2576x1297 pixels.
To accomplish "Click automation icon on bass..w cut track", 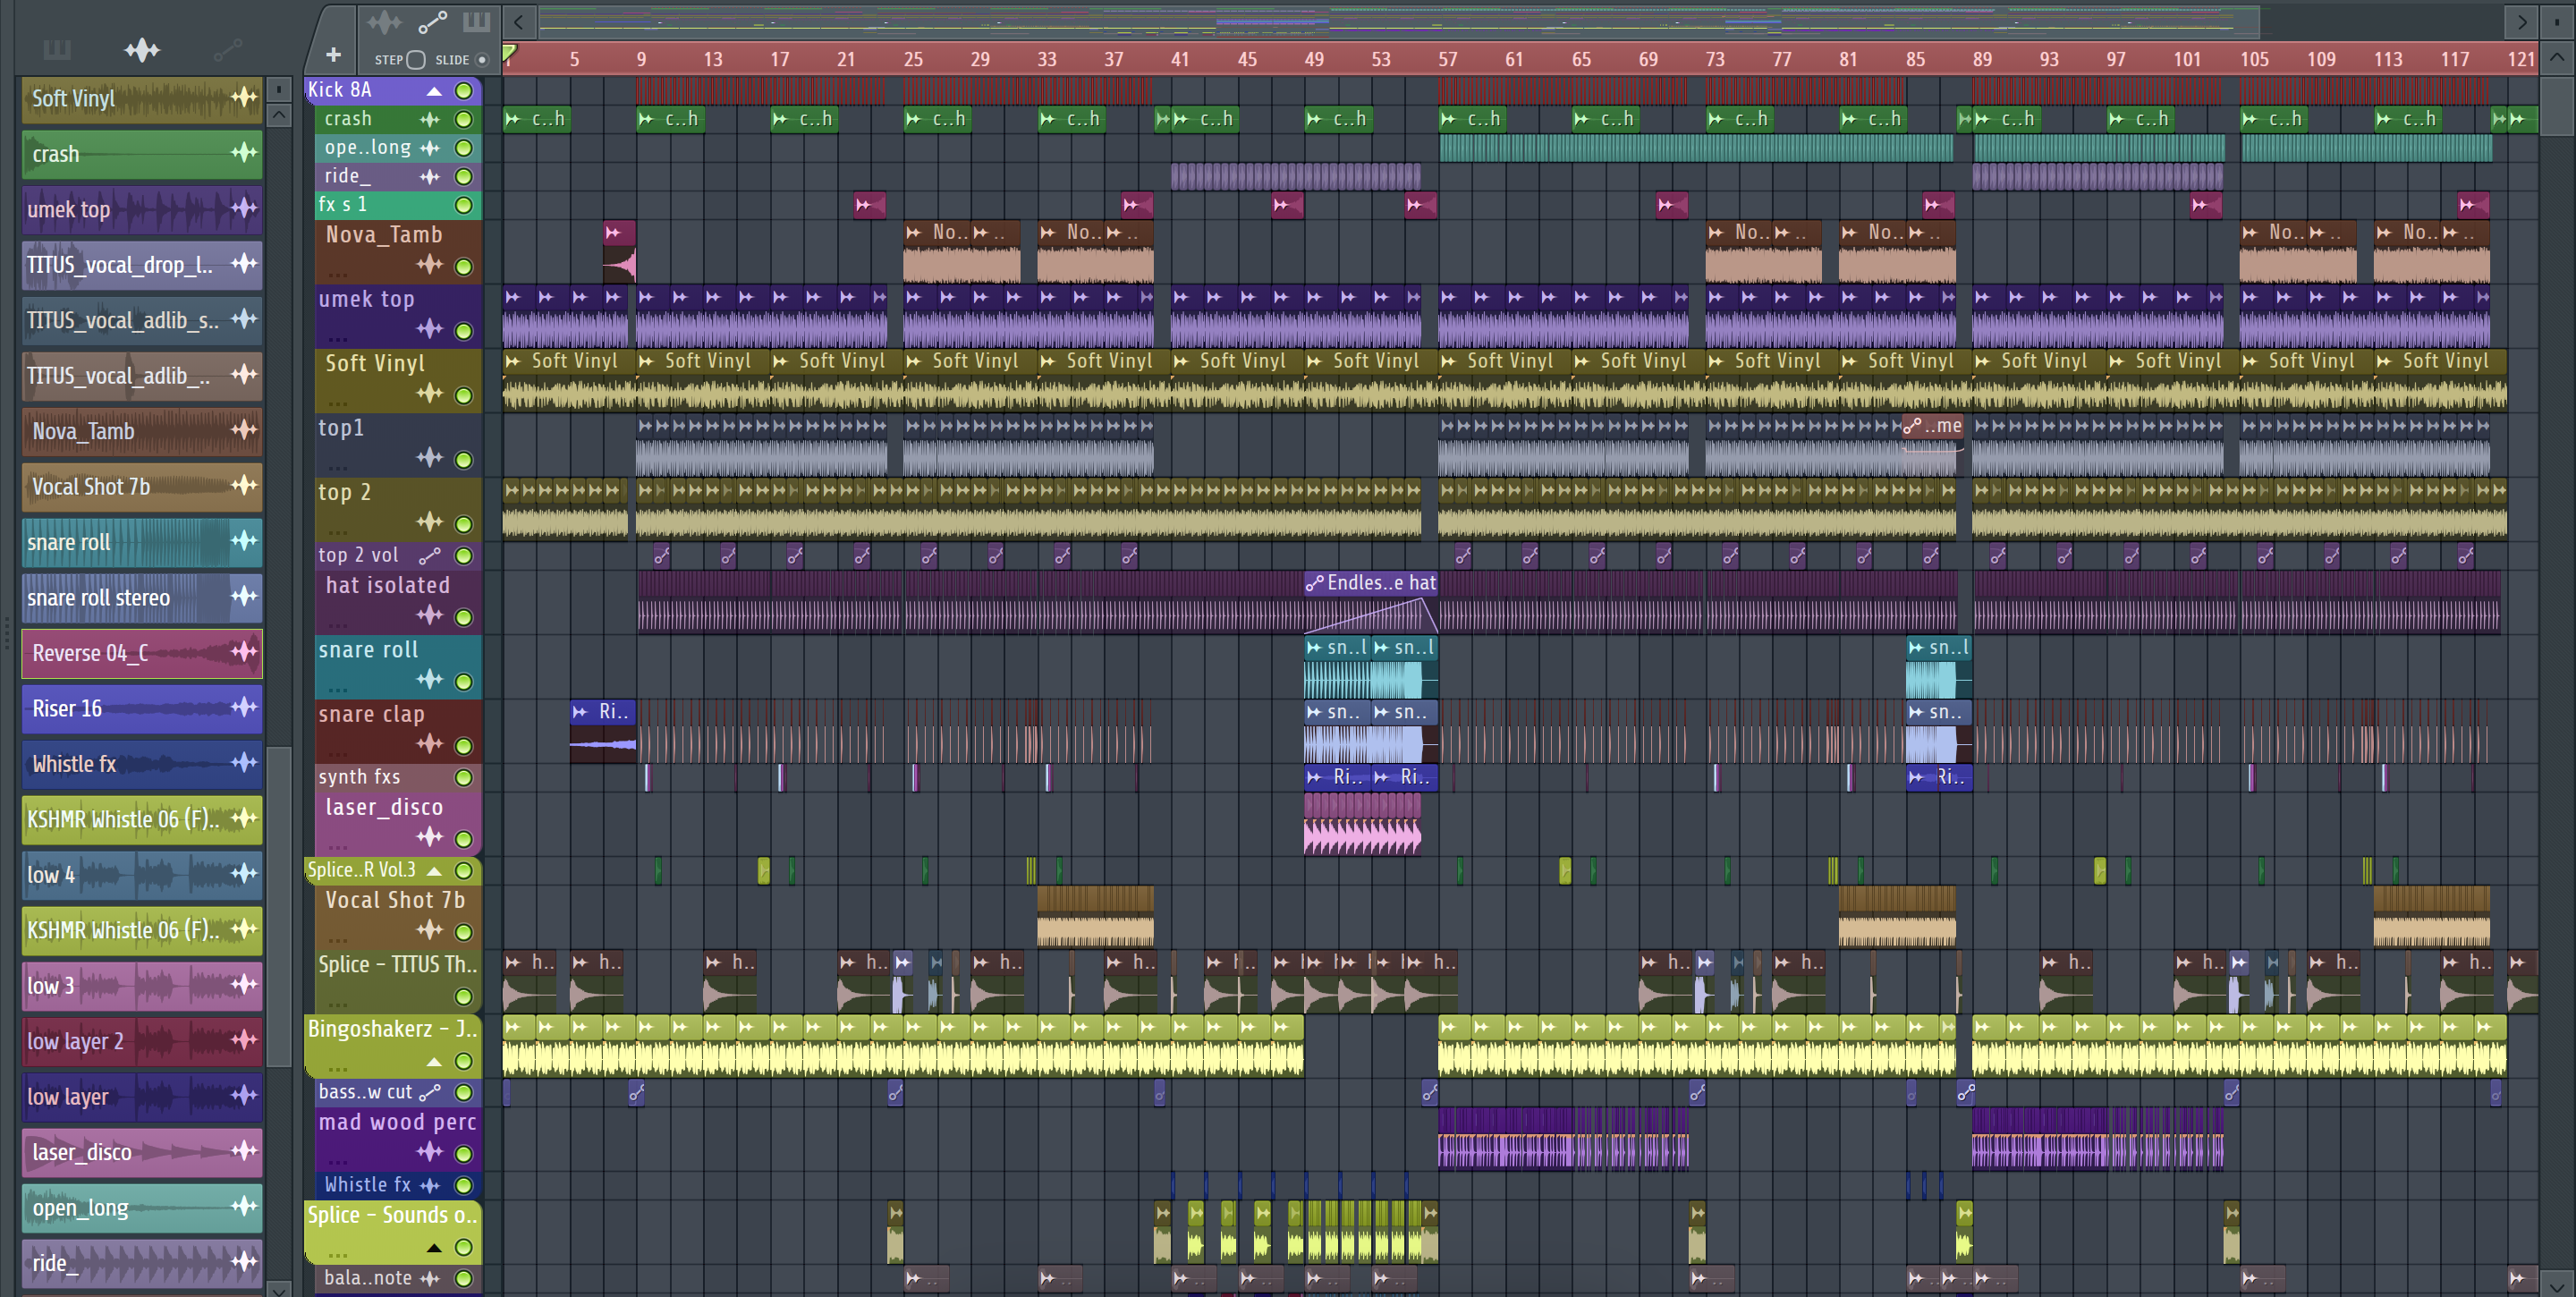I will 430,1092.
